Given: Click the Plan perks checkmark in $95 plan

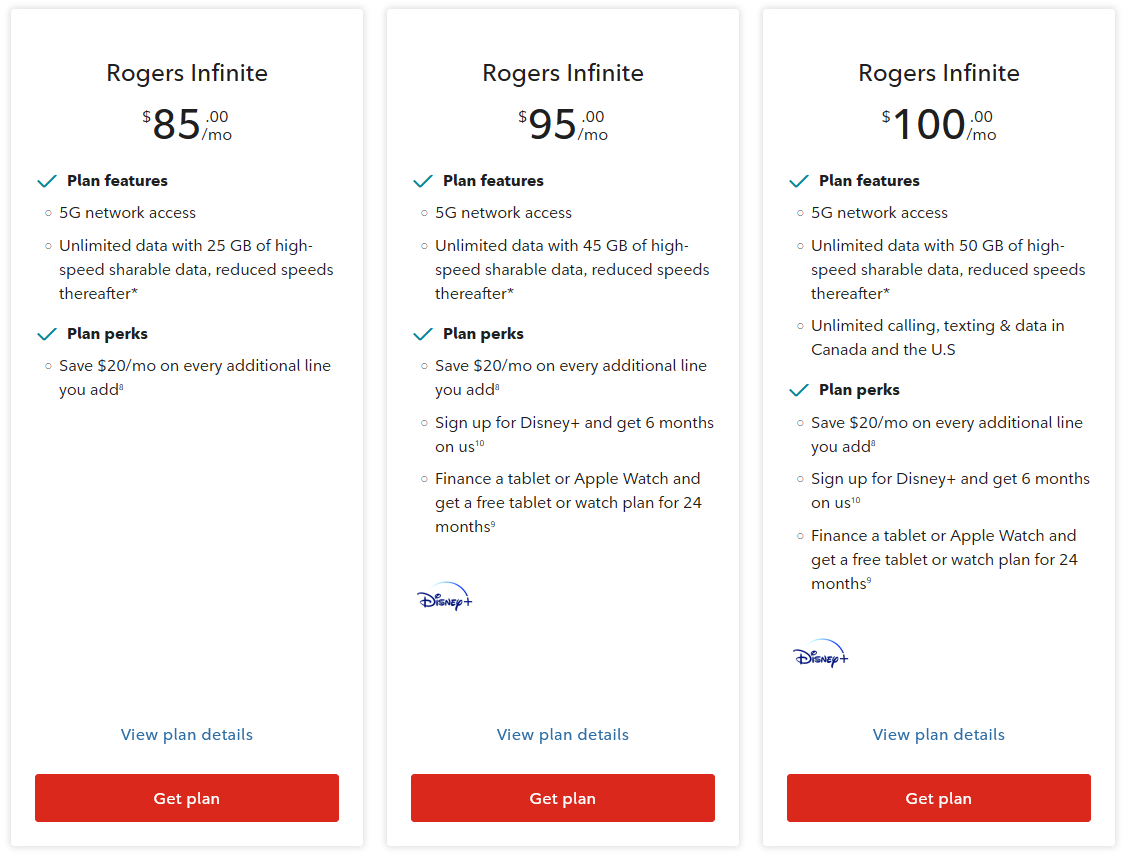Looking at the screenshot, I should [x=422, y=334].
